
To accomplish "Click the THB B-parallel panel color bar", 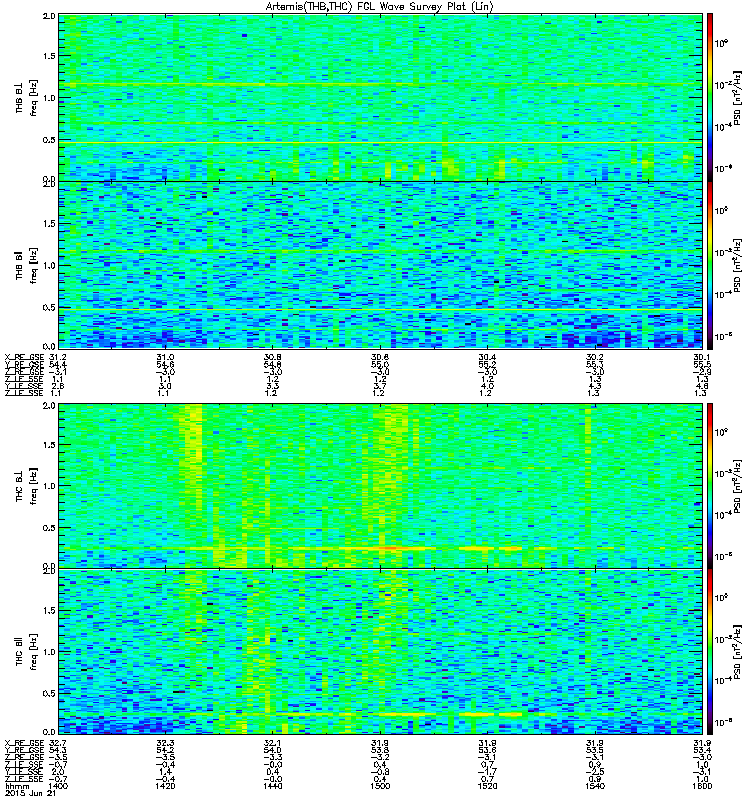I will 710,265.
